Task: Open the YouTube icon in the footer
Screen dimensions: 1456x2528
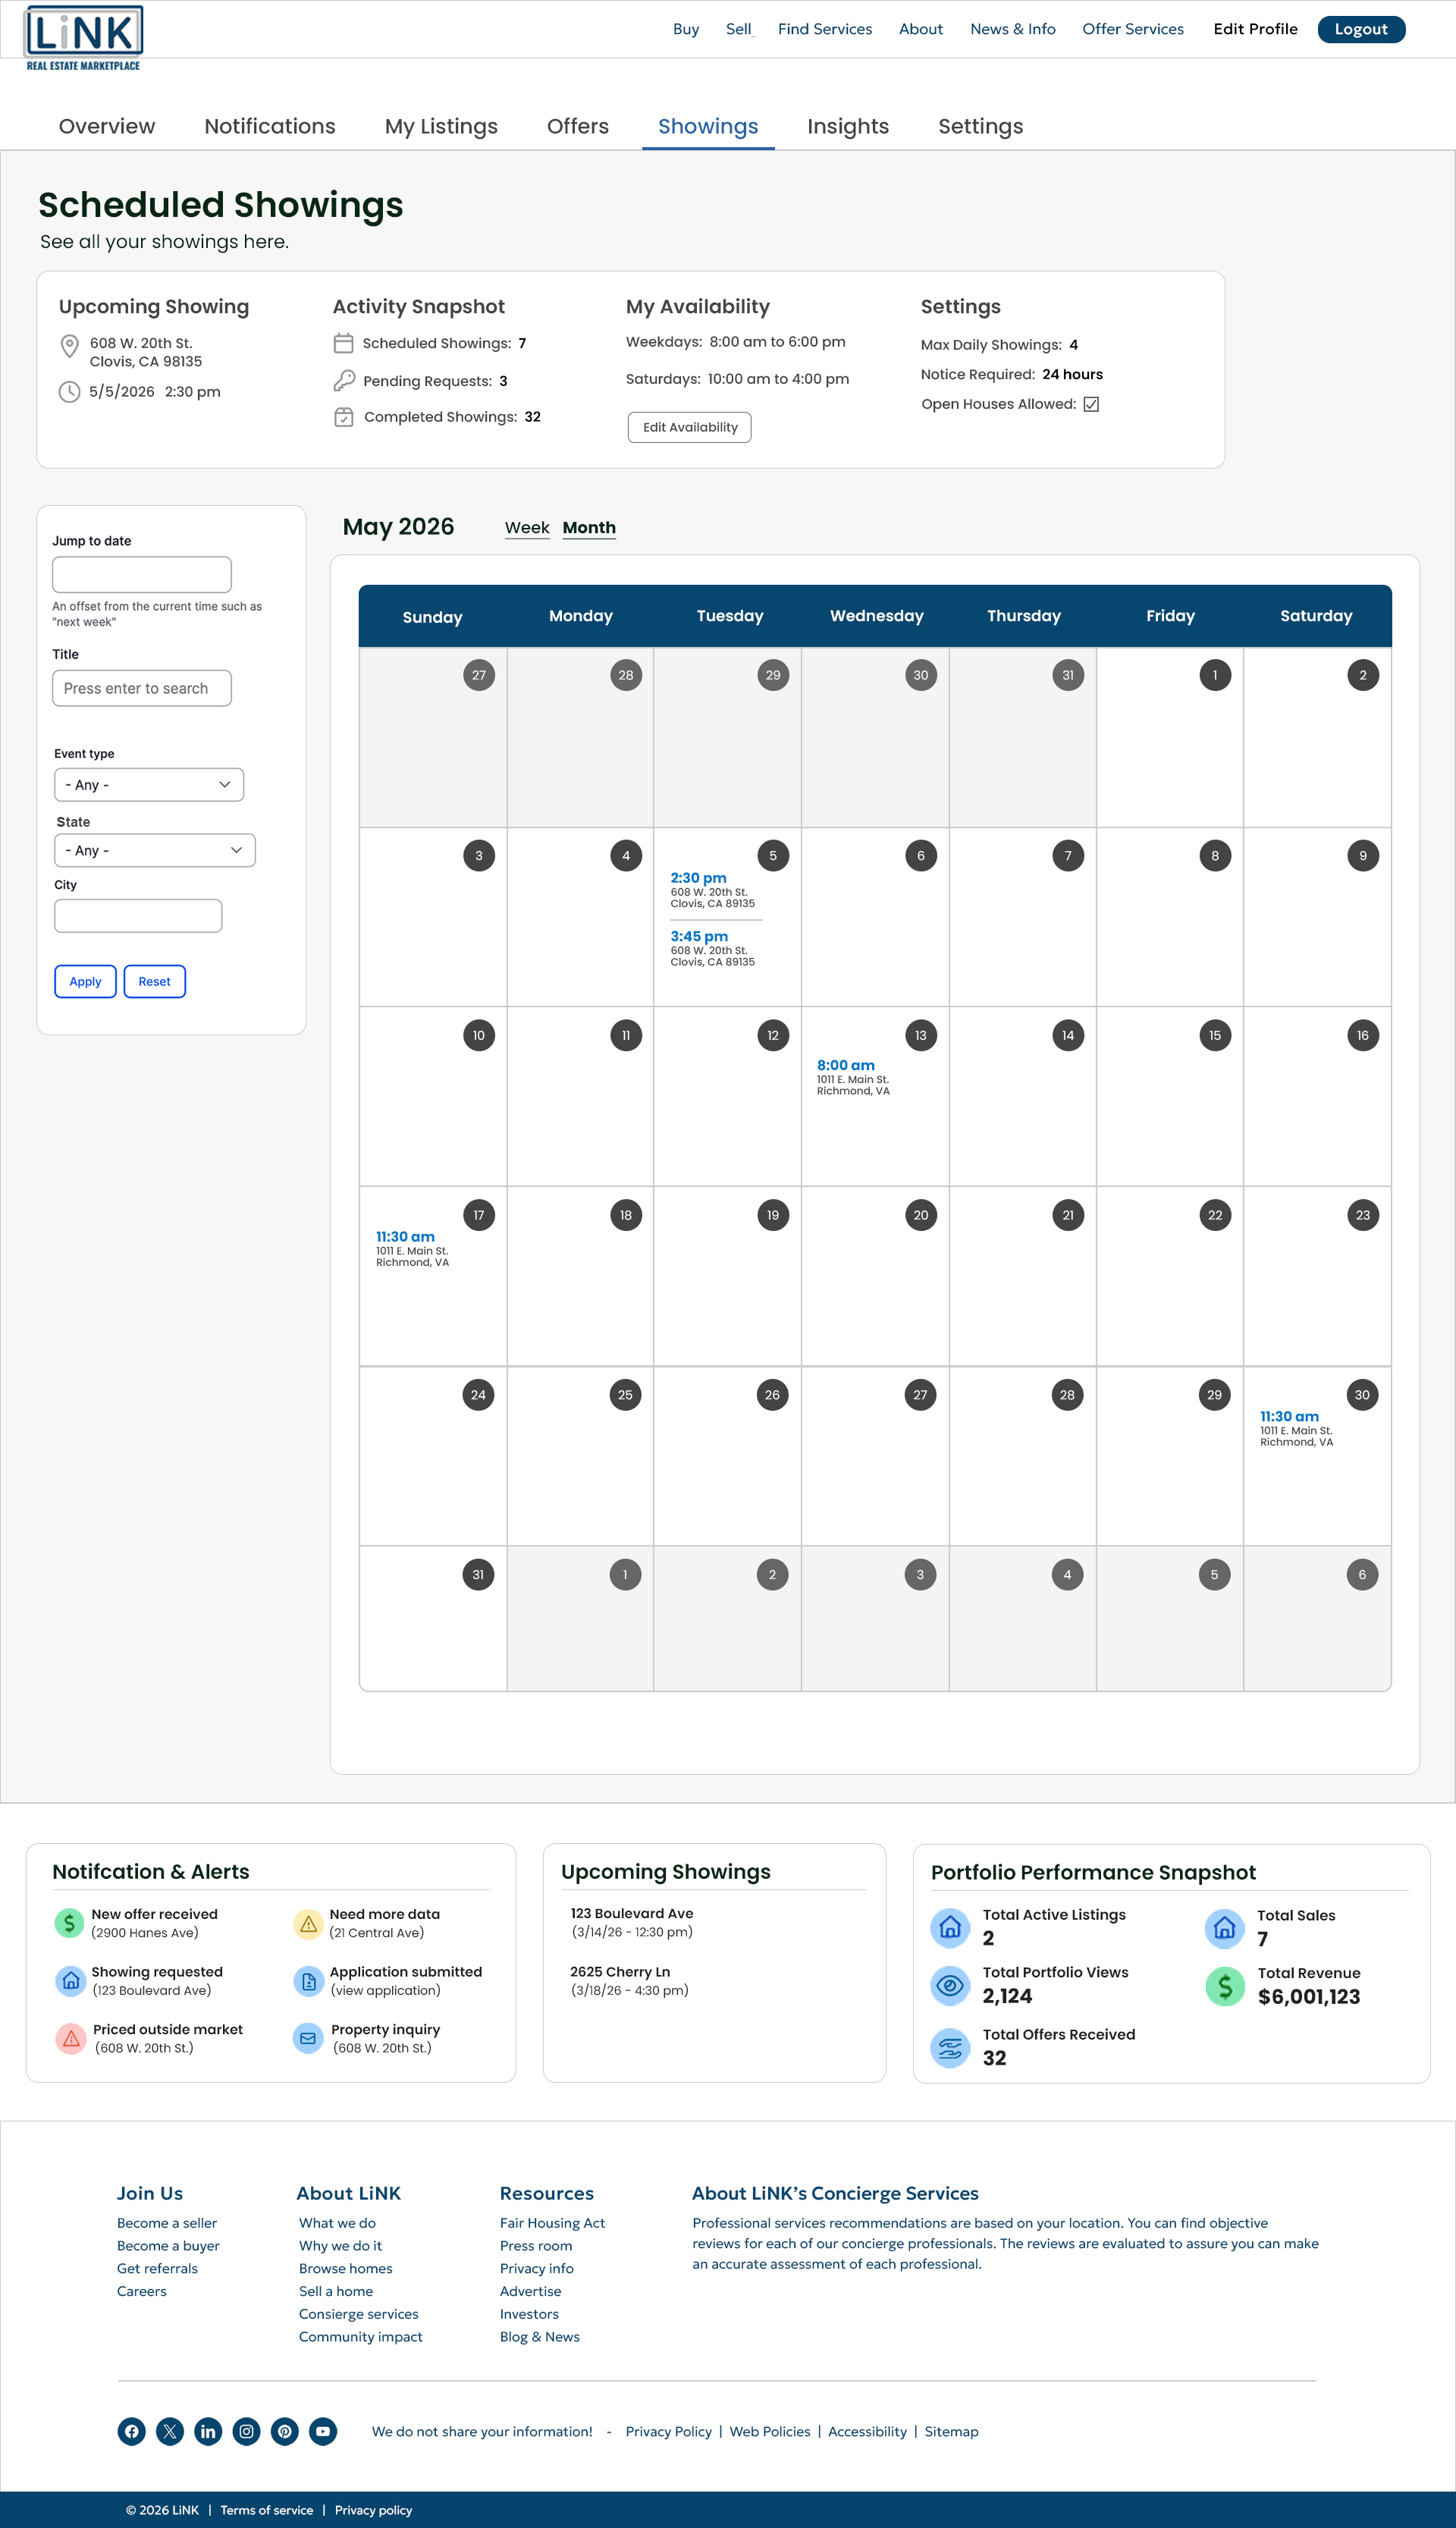Action: point(322,2431)
